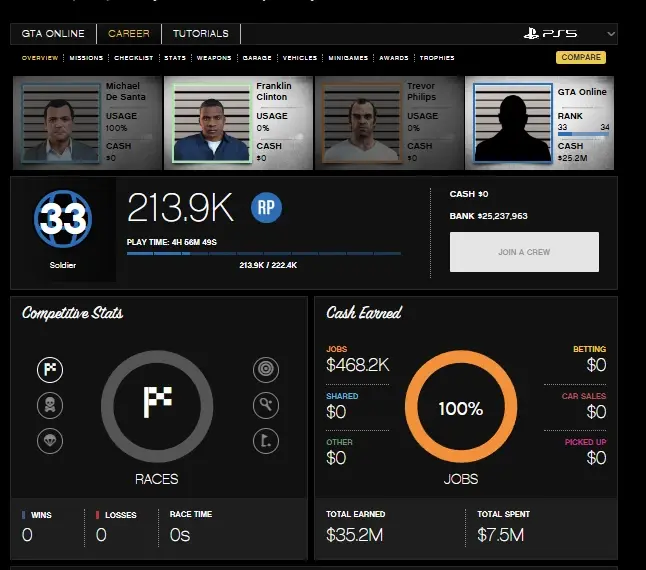Select Trevor Philips character card
This screenshot has width=646, height=570.
387,122
